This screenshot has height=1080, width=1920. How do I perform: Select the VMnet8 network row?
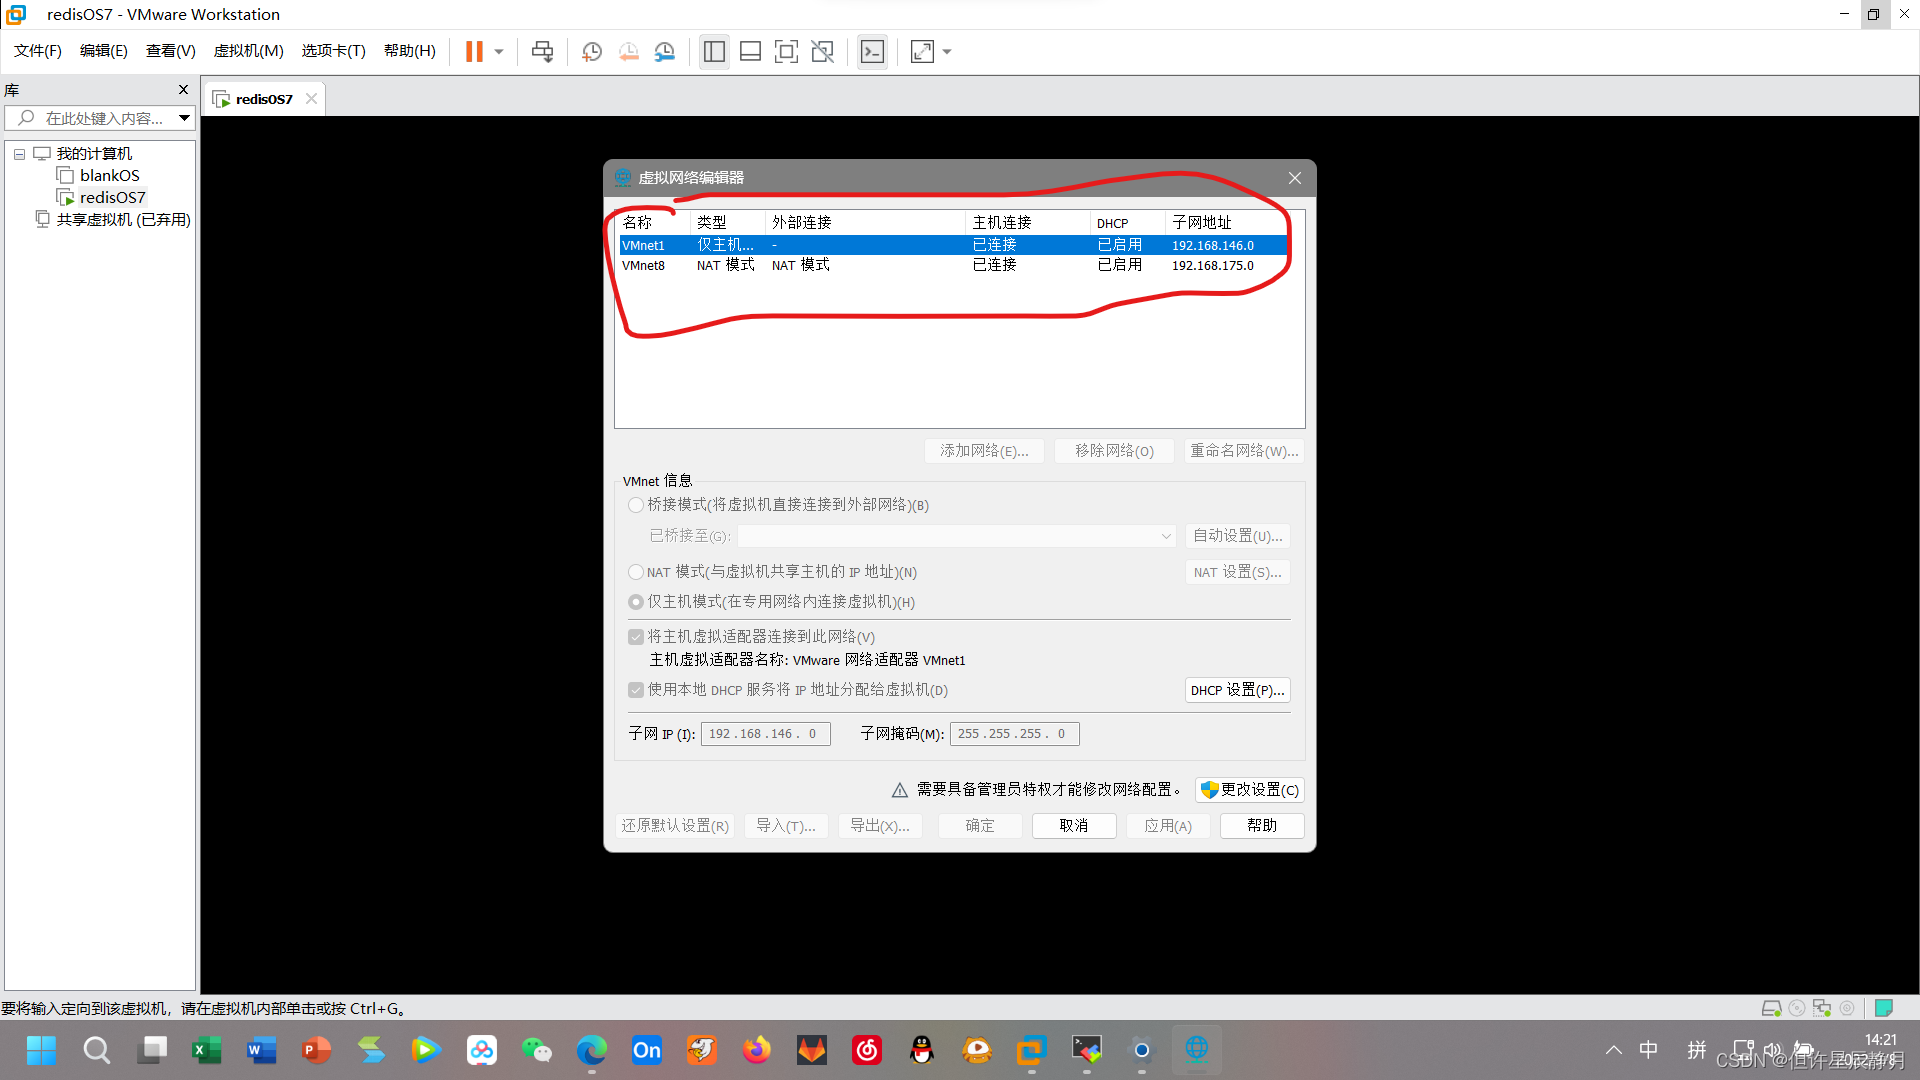pyautogui.click(x=952, y=265)
